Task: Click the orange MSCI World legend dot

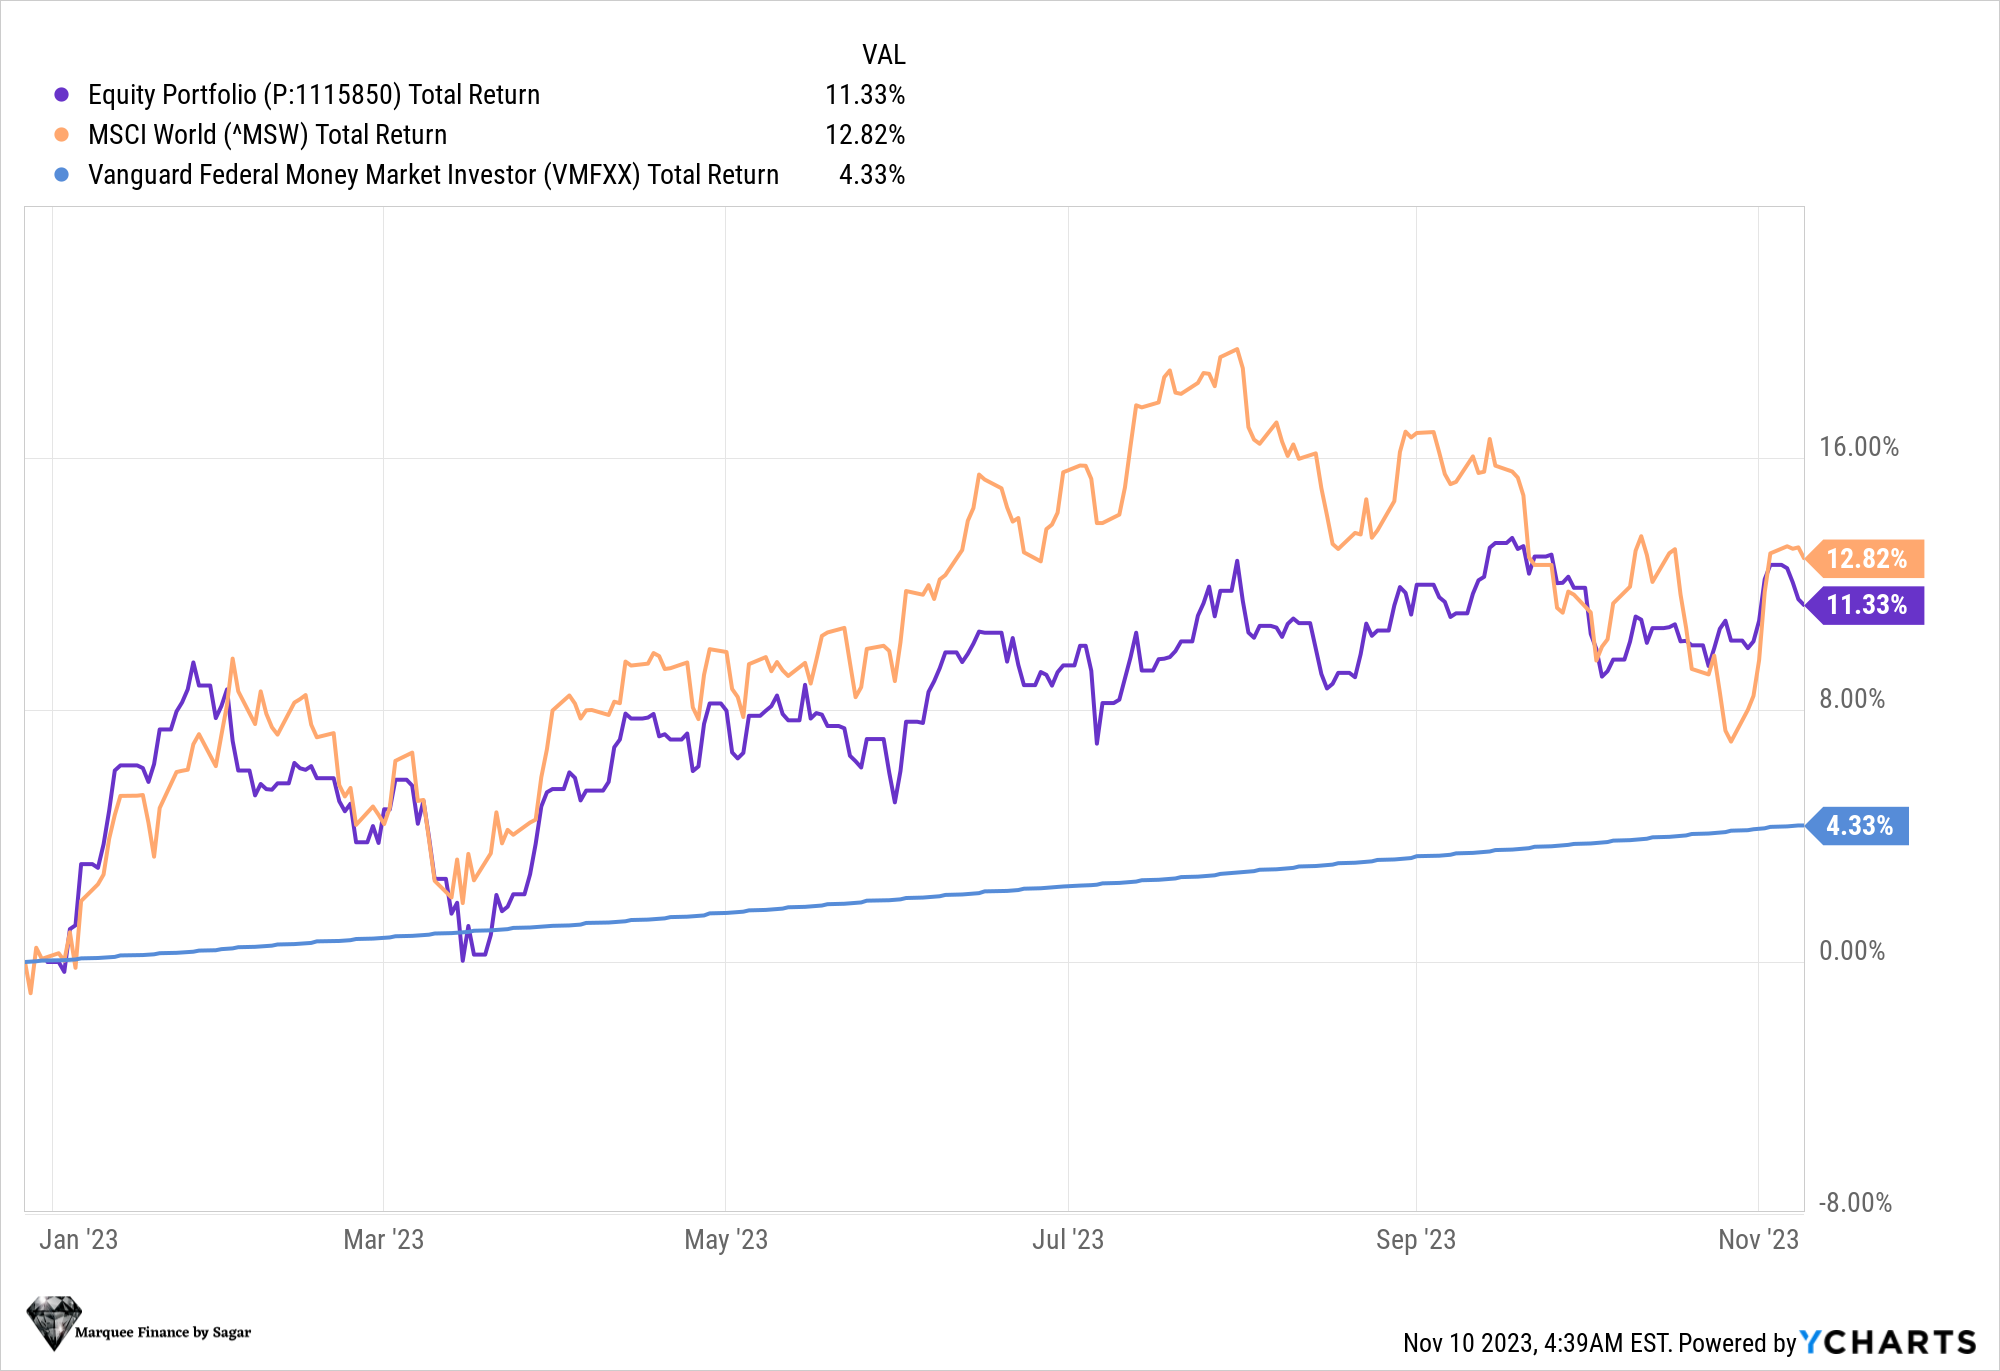Action: [62, 135]
